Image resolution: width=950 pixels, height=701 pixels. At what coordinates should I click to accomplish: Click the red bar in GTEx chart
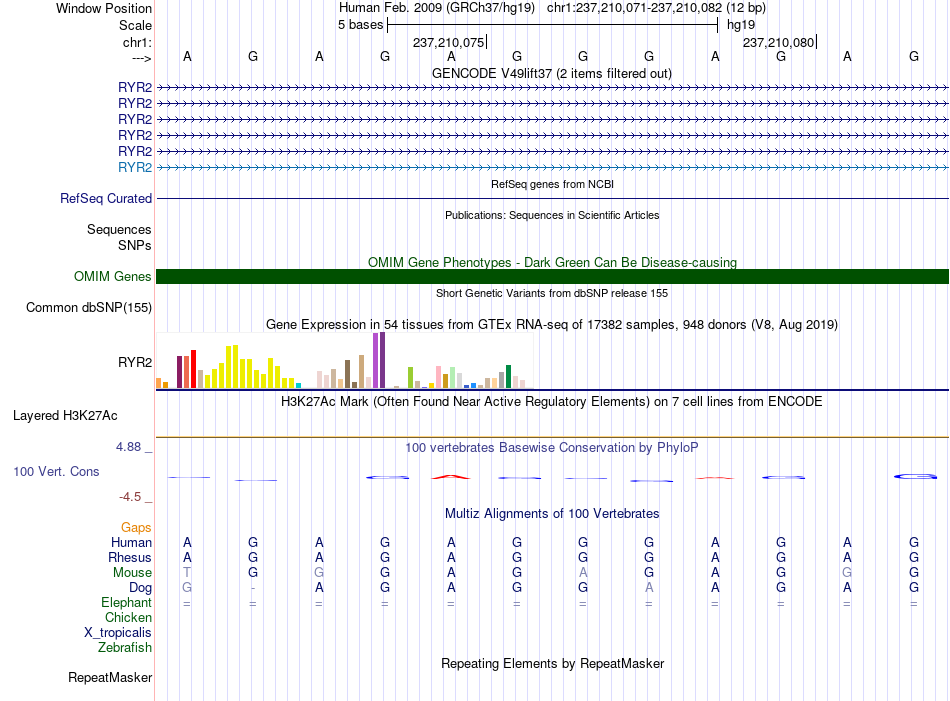point(193,368)
